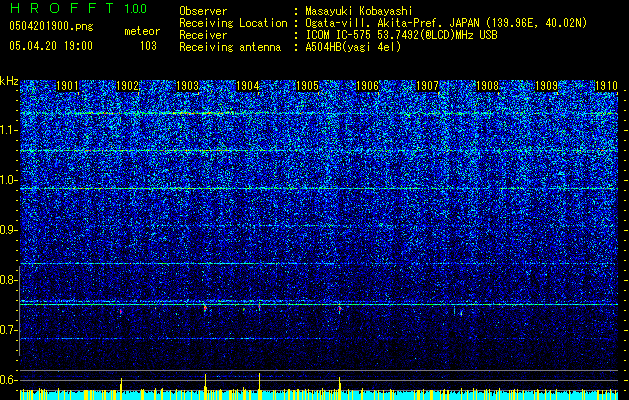The image size is (629, 400).
Task: Click the kHz unit label
Action: 9,81
